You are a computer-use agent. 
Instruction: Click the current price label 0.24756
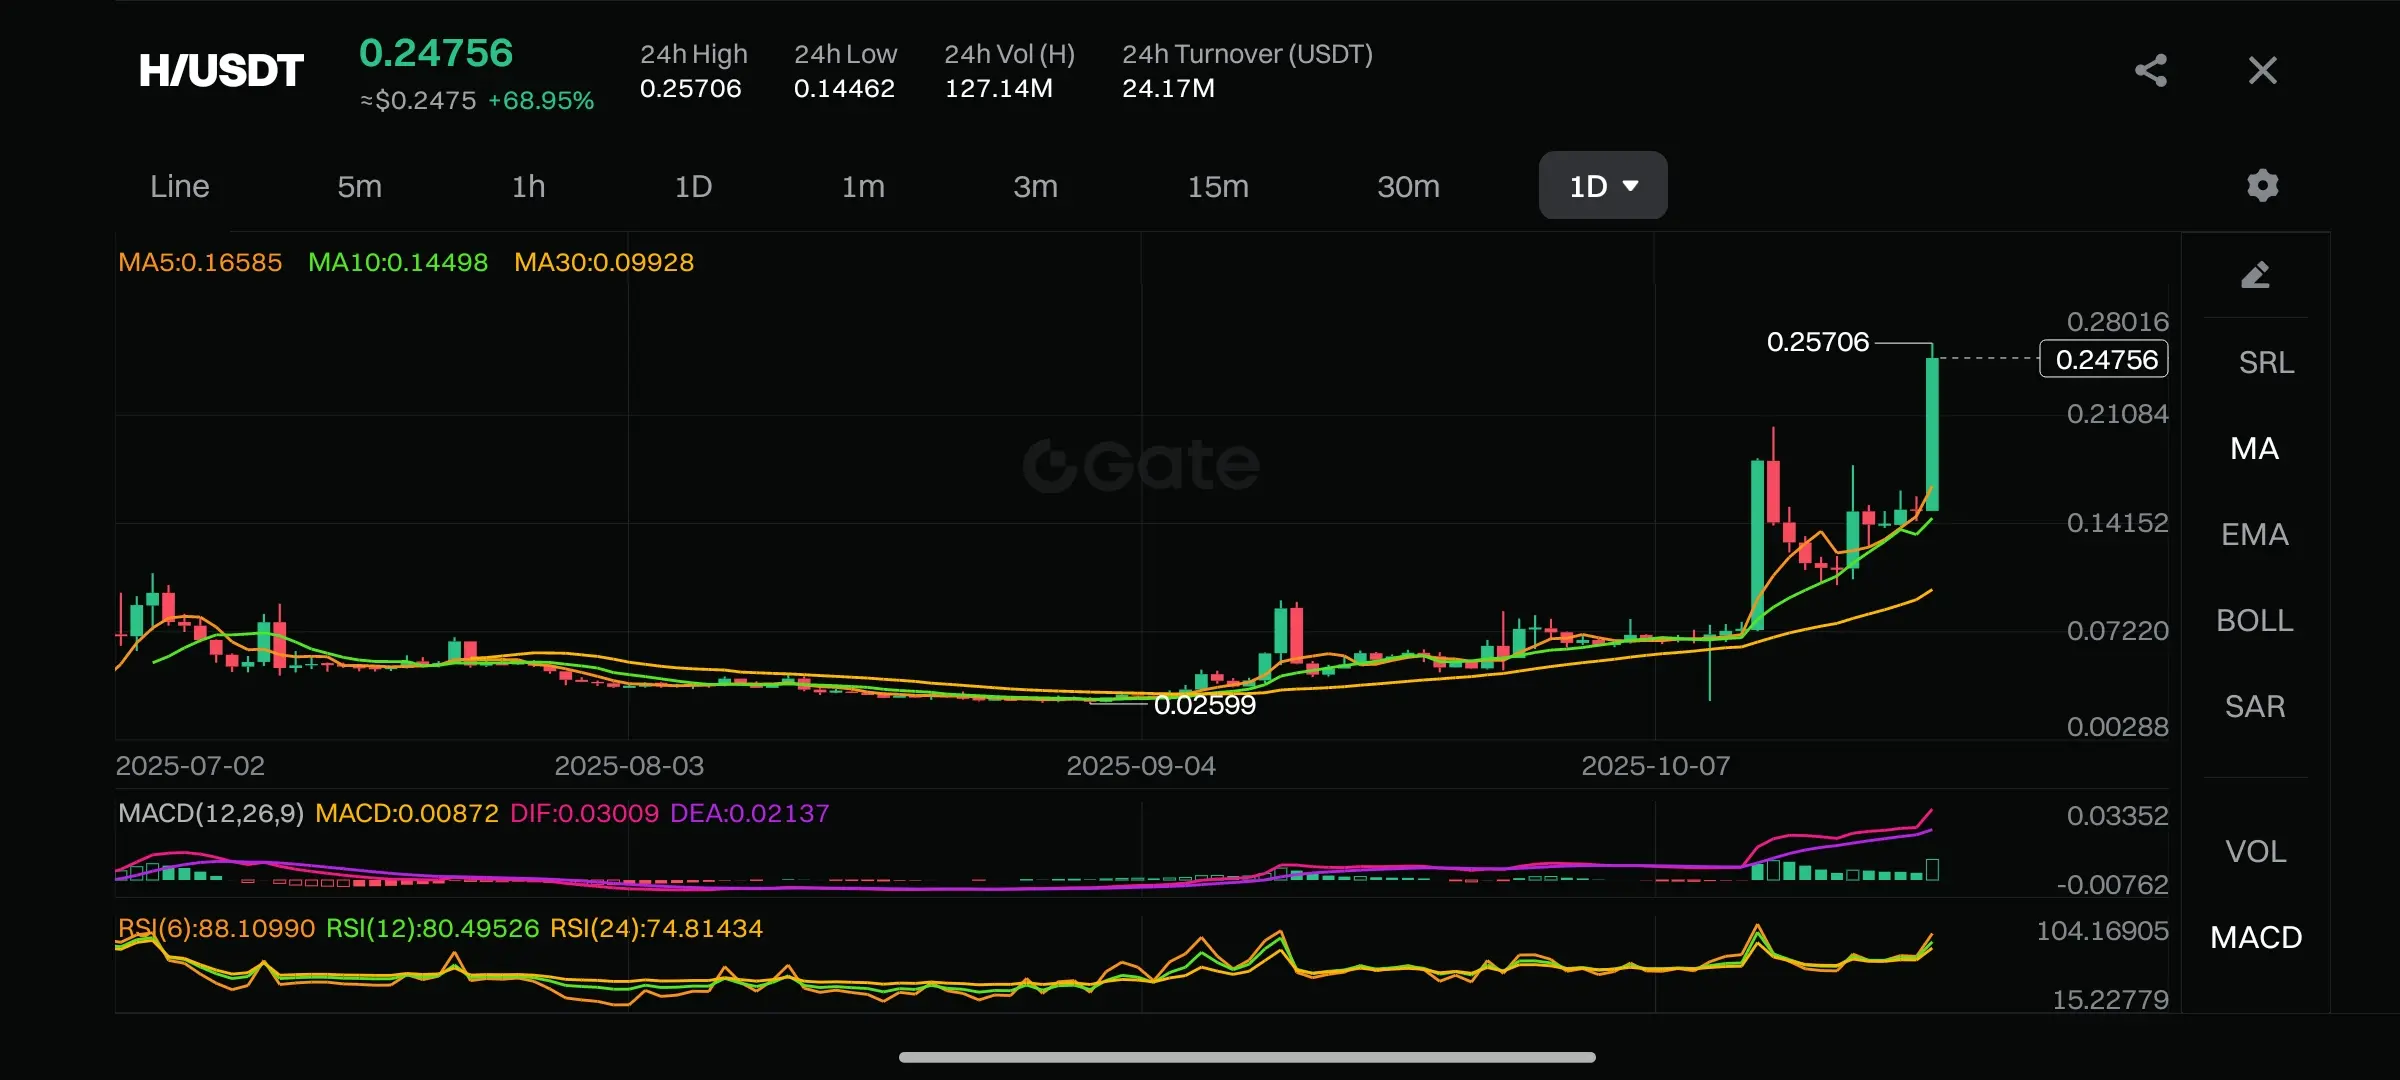[x=2105, y=359]
